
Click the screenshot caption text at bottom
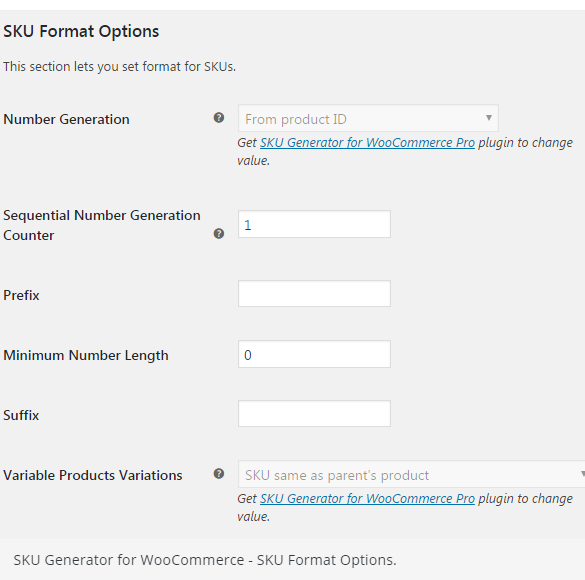click(205, 560)
